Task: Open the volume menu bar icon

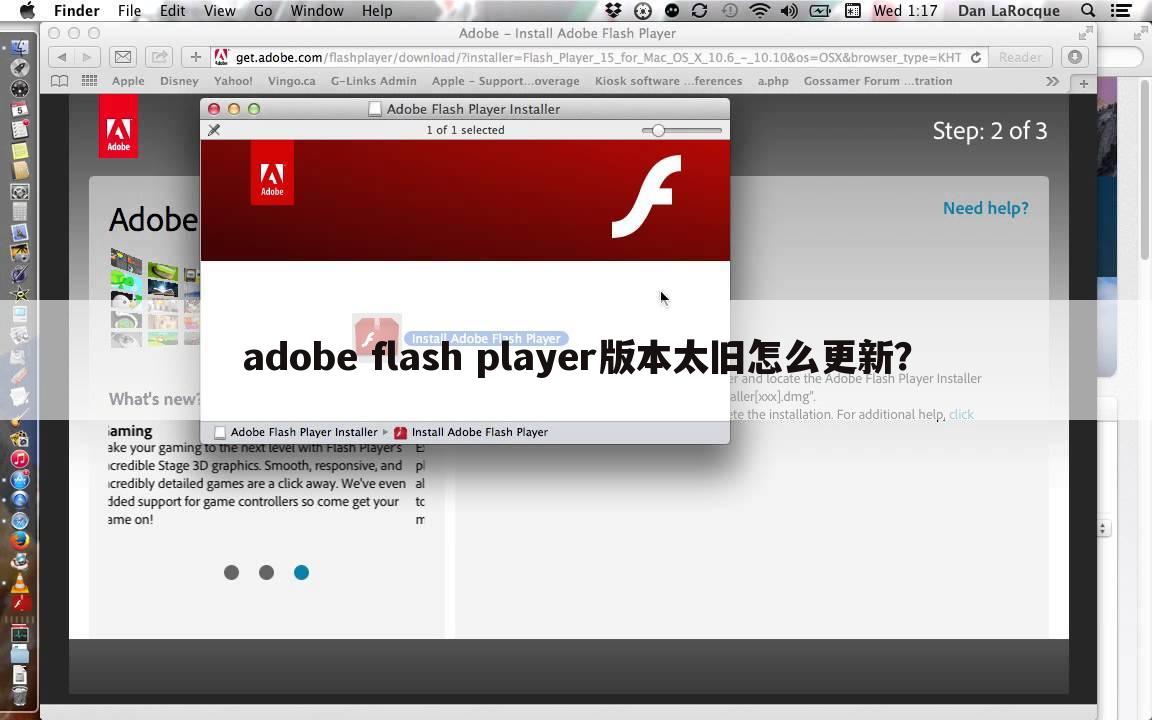Action: [x=789, y=11]
